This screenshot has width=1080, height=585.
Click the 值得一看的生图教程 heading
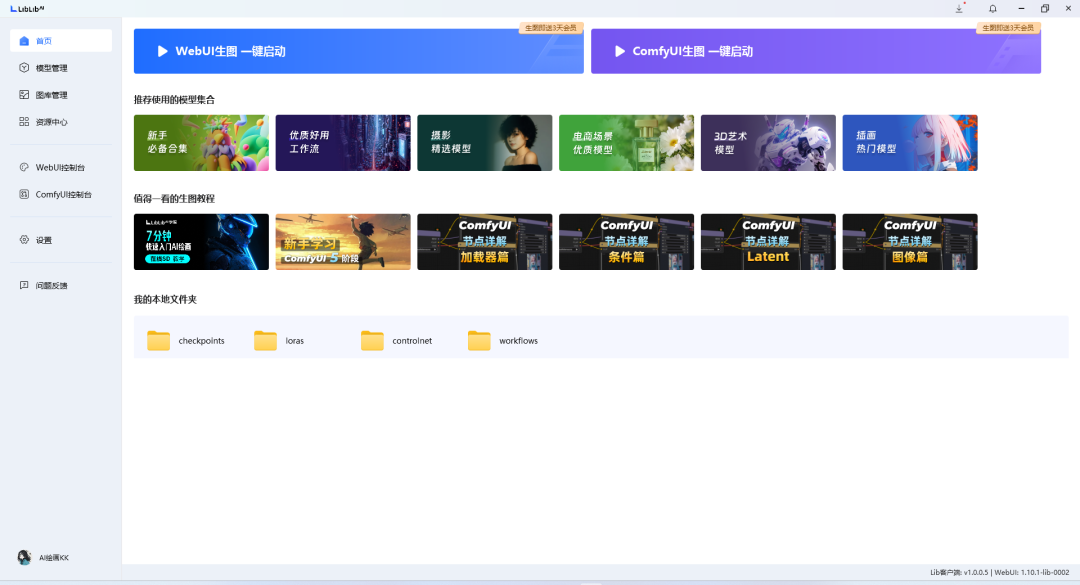pyautogui.click(x=174, y=198)
